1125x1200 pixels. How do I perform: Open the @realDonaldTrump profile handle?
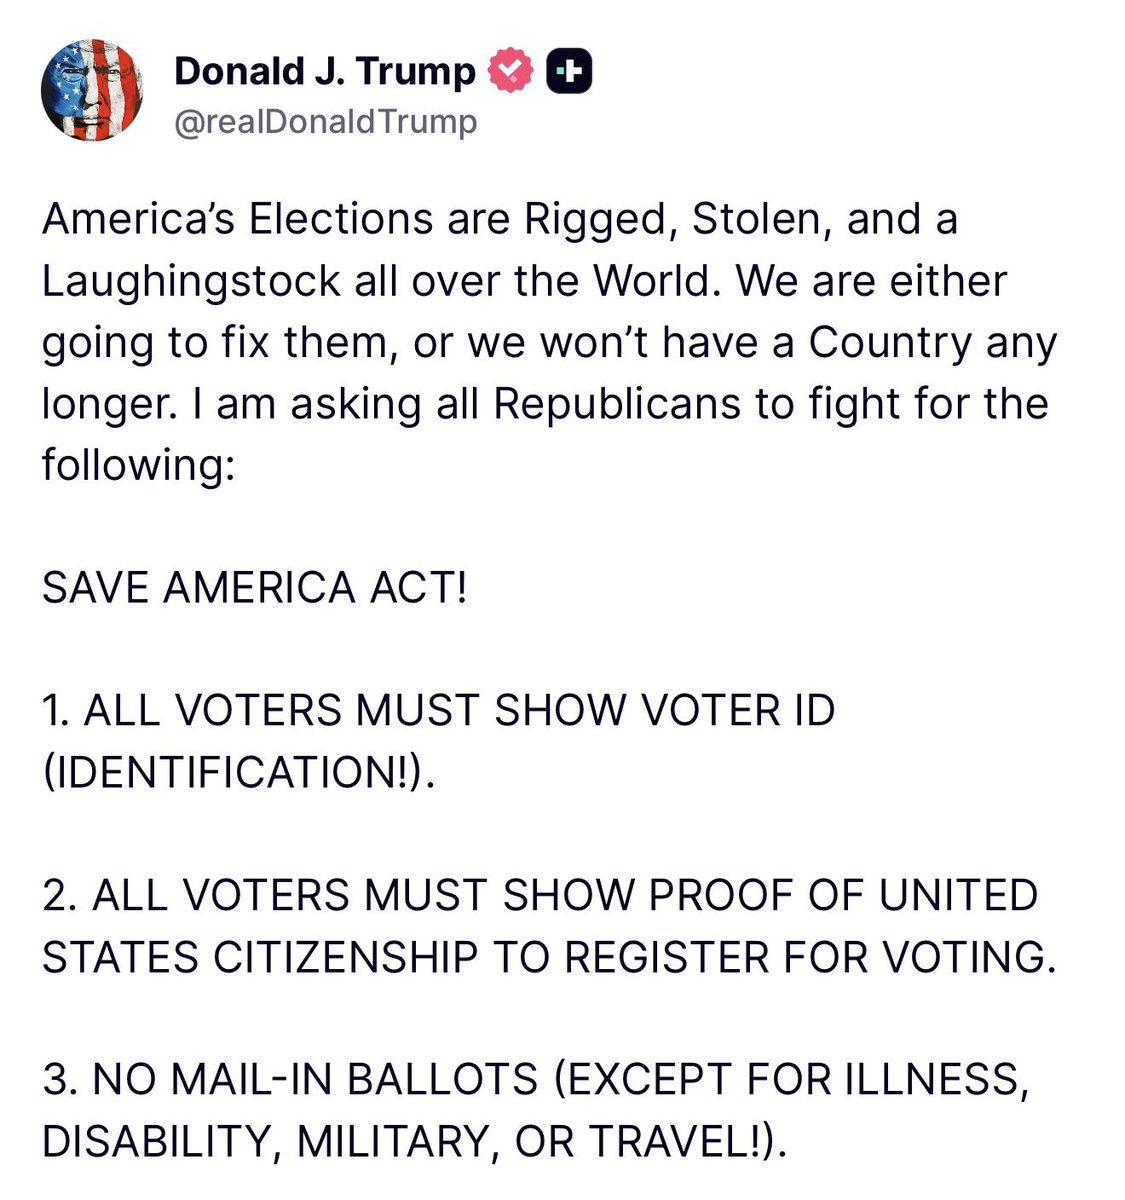[x=327, y=122]
